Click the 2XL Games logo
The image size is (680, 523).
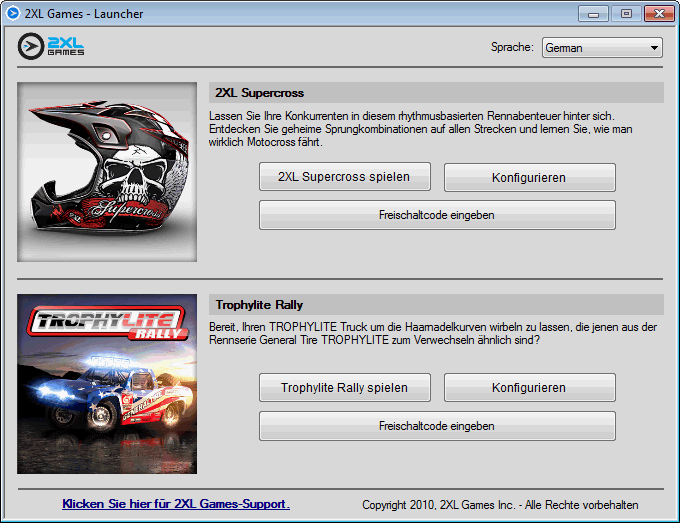(x=51, y=46)
